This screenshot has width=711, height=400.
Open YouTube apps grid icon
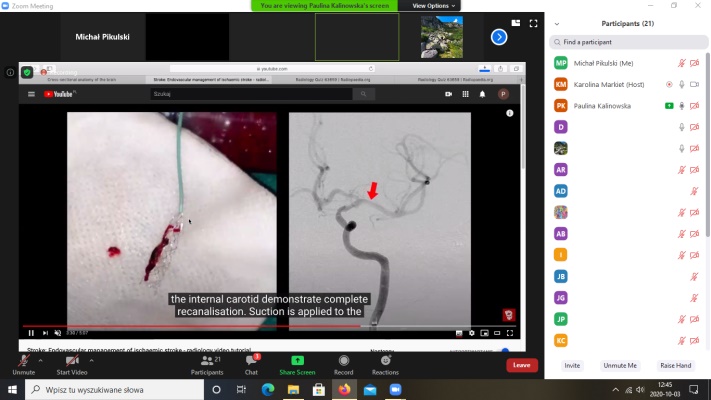[465, 94]
